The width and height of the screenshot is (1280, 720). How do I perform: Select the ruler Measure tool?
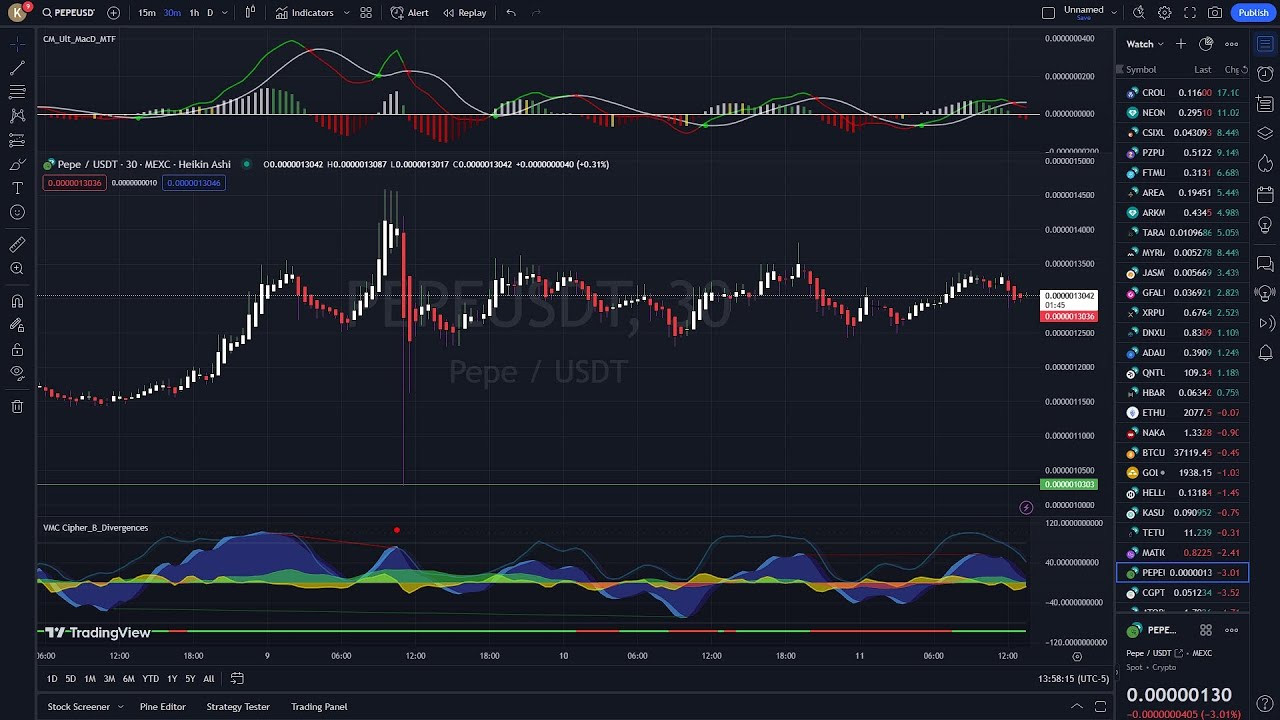(17, 245)
